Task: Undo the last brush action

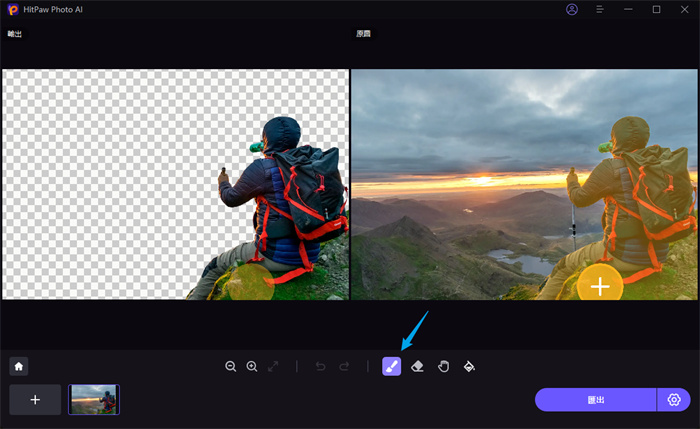Action: [x=320, y=367]
